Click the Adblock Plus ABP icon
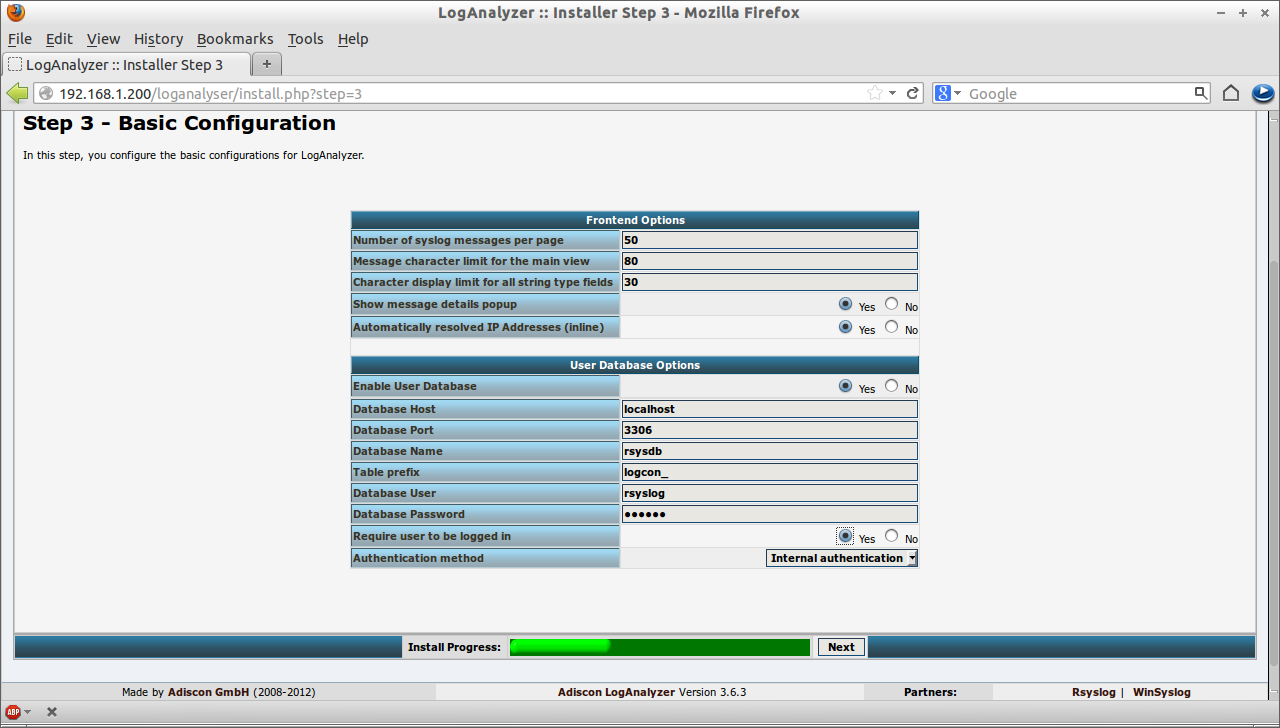1280x728 pixels. pos(14,712)
